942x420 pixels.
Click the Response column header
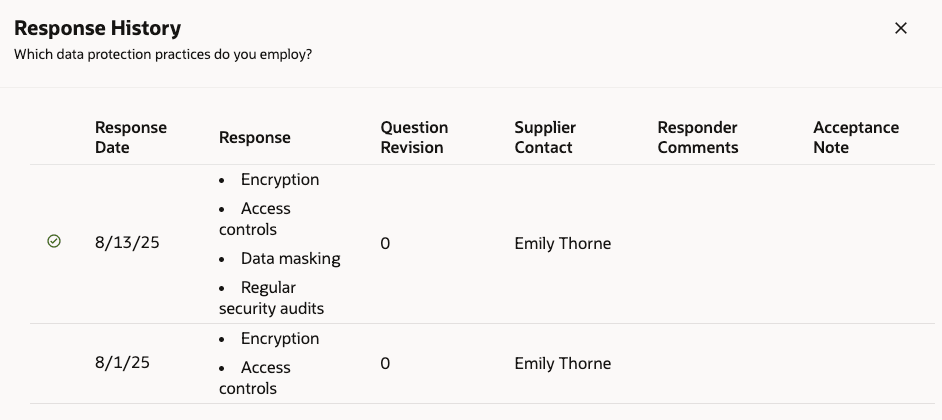(x=254, y=137)
